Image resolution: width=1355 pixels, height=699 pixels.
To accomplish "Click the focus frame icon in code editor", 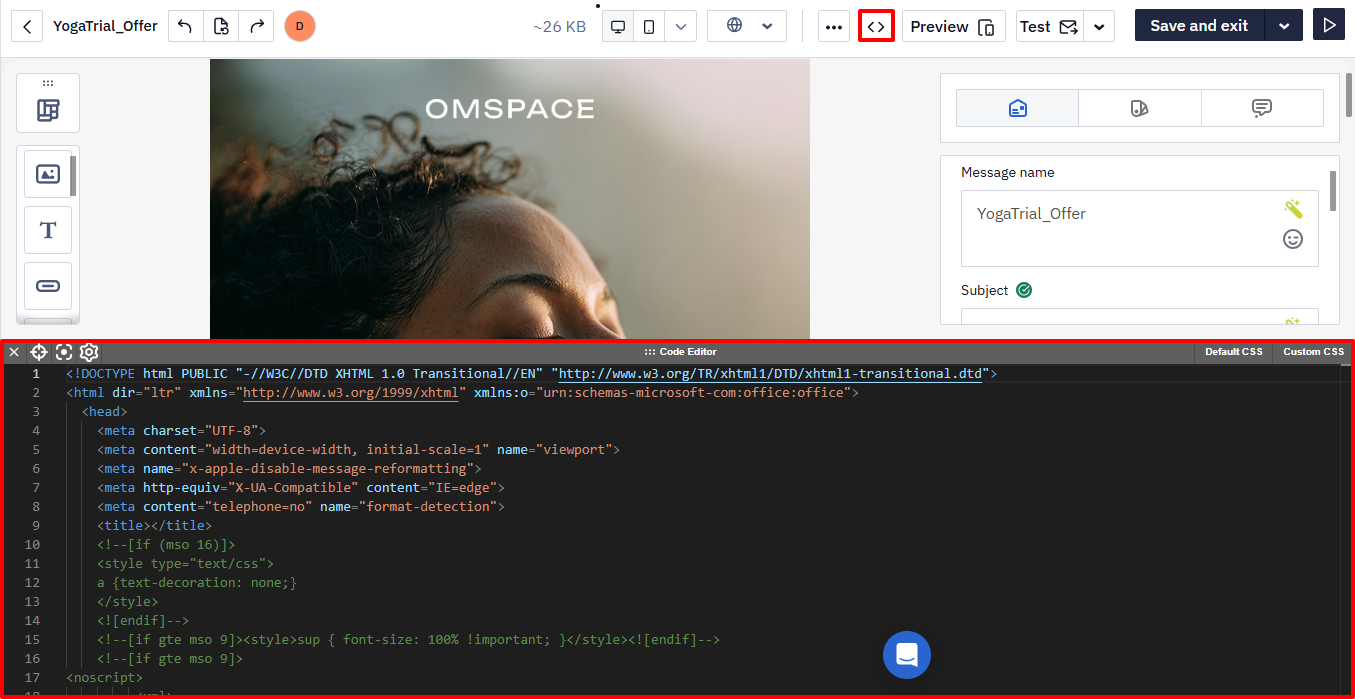I will point(64,352).
